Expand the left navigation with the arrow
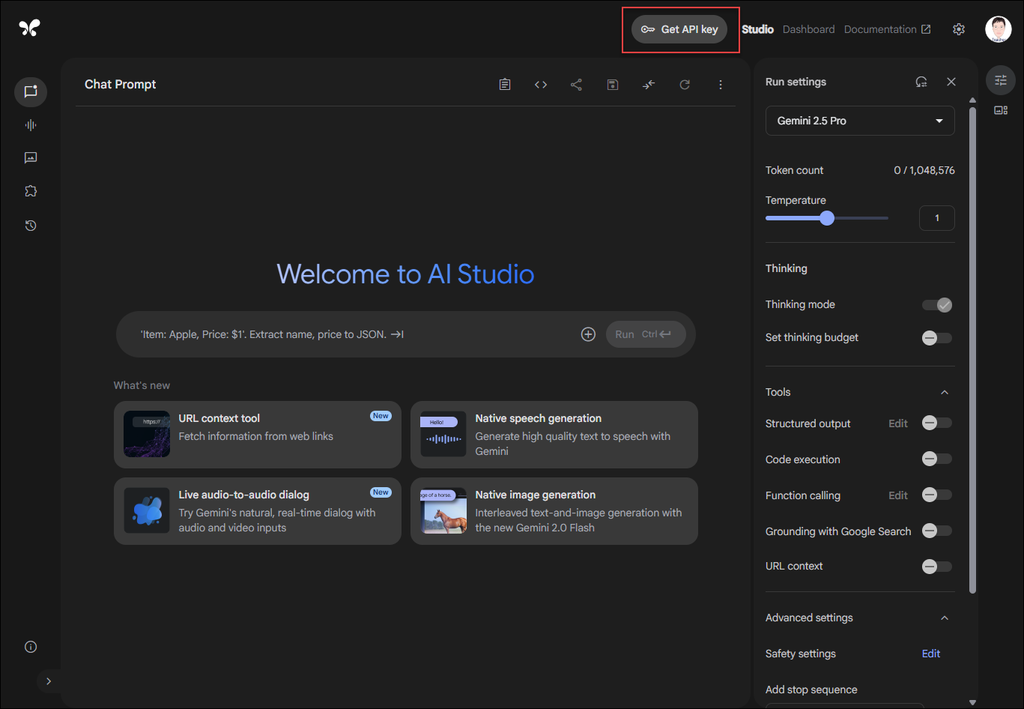The image size is (1024, 709). tap(48, 681)
